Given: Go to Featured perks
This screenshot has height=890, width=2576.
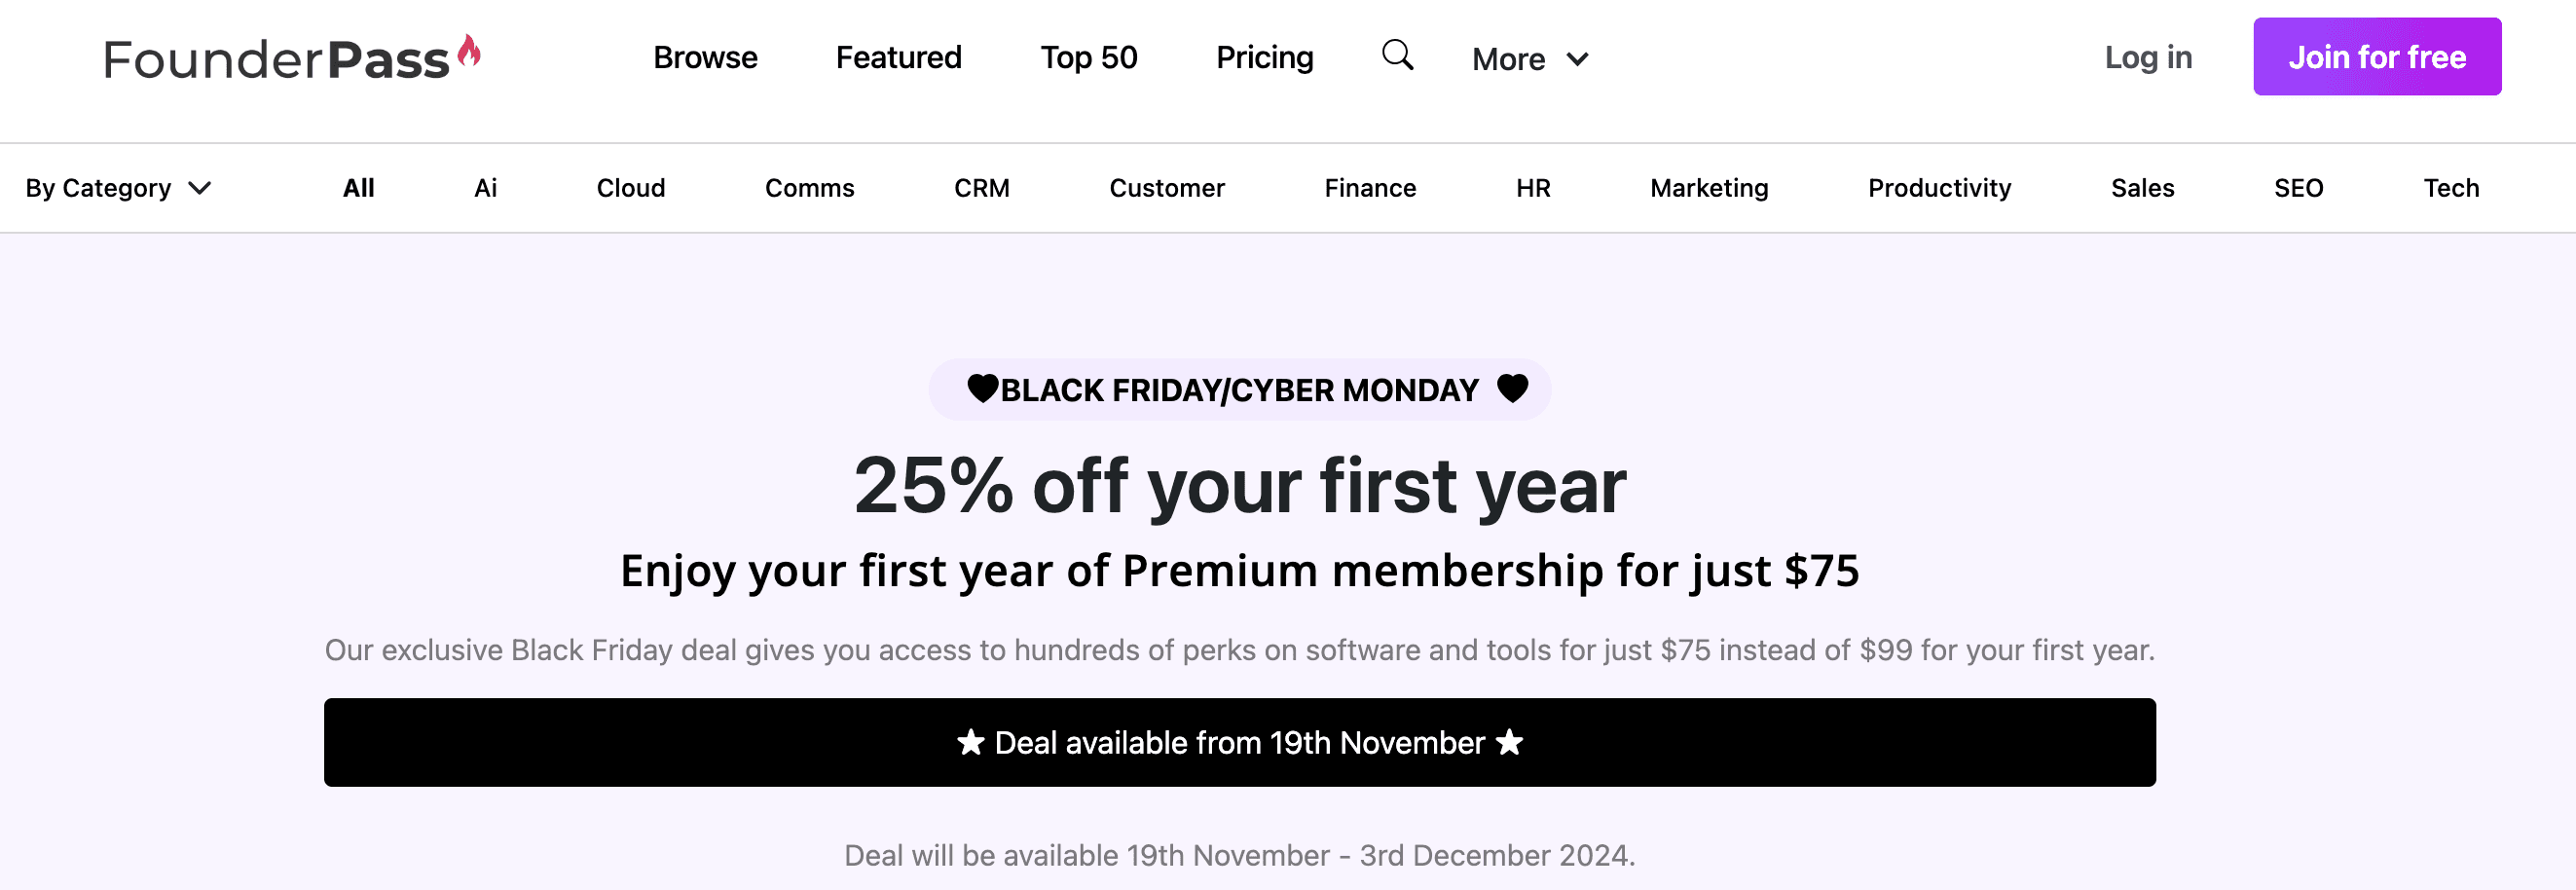Looking at the screenshot, I should (898, 58).
